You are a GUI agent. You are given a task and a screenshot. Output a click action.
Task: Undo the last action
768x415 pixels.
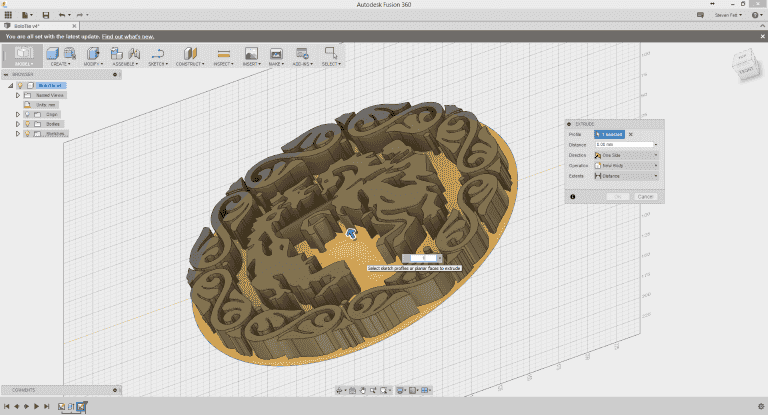point(62,15)
